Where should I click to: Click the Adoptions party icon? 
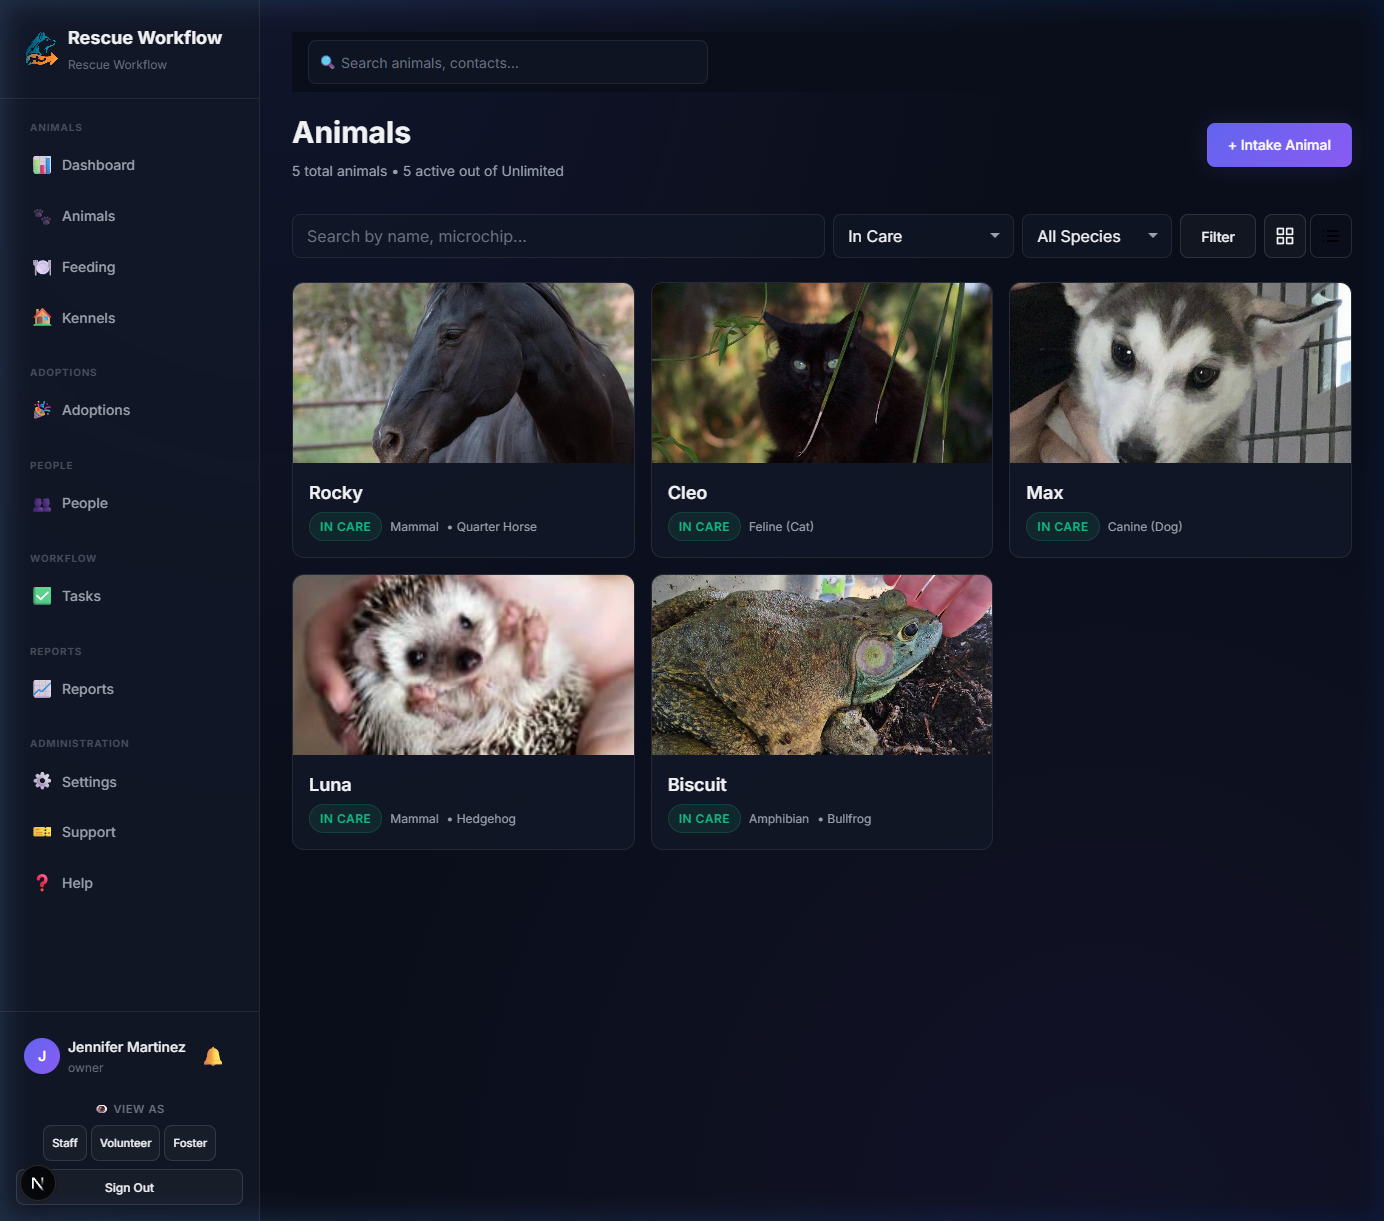point(42,410)
